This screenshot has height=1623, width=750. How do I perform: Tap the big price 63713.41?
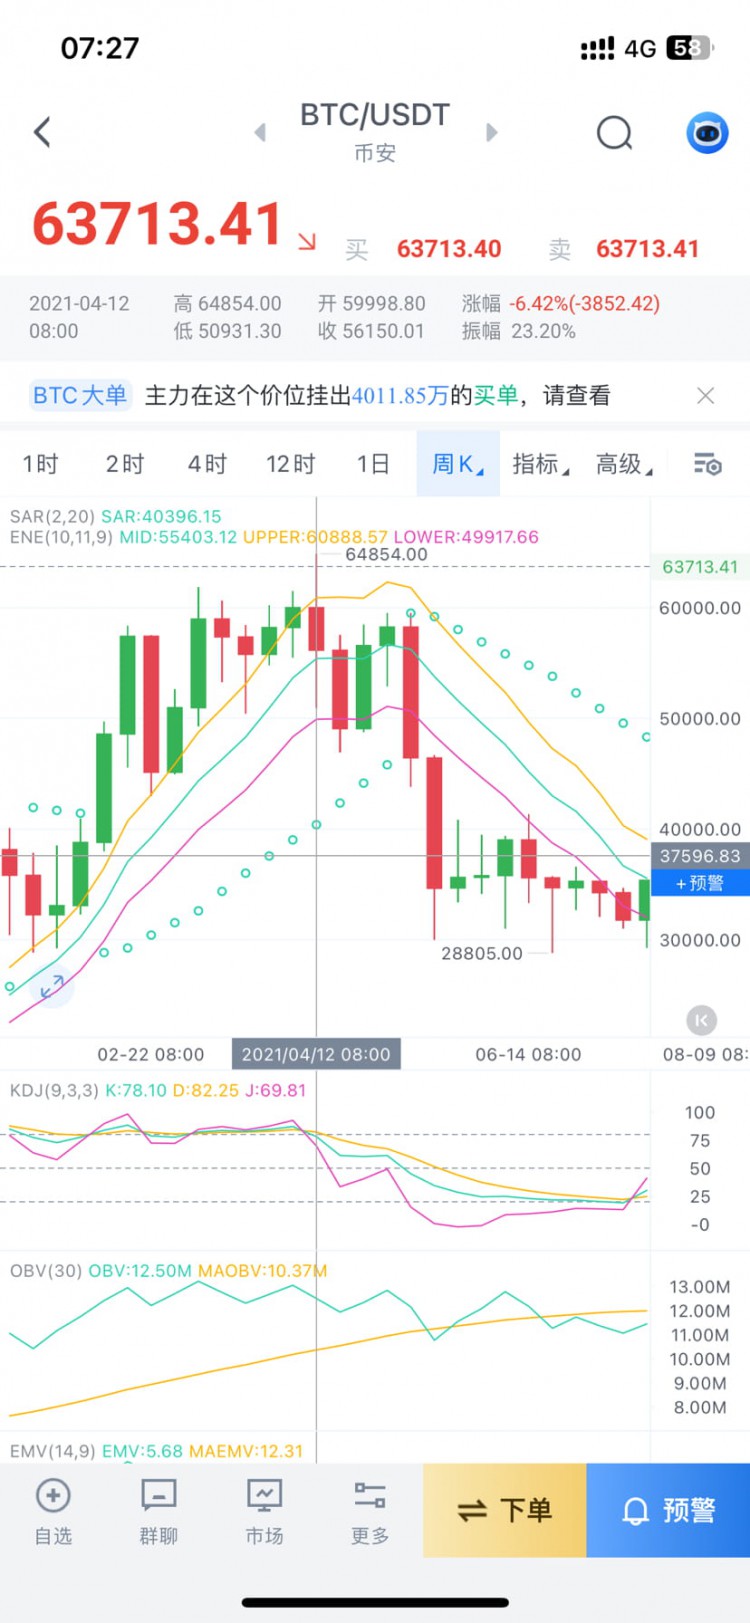point(158,224)
